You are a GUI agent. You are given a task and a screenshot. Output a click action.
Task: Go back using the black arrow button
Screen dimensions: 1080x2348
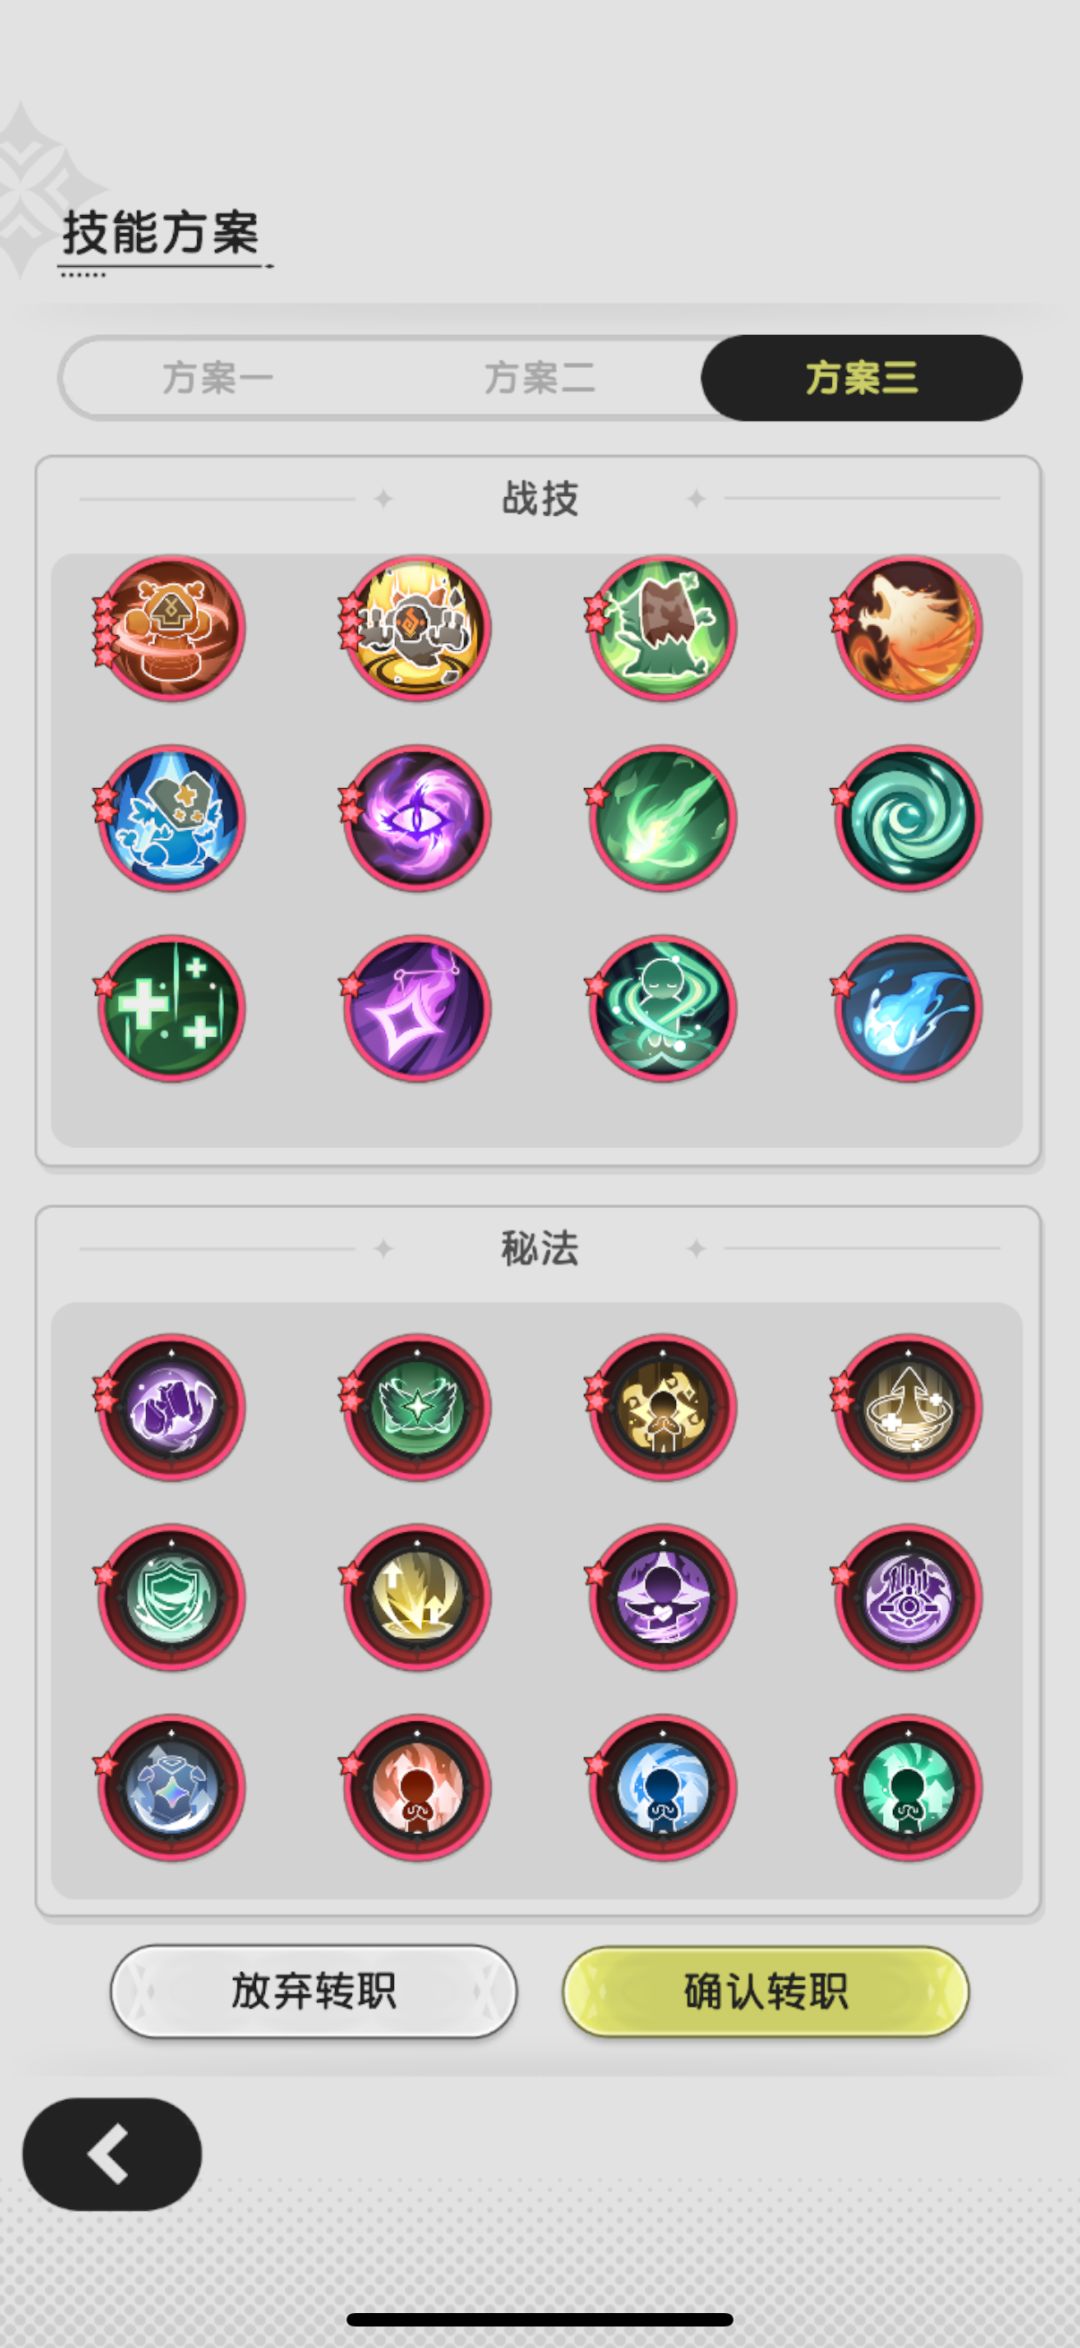point(112,2154)
